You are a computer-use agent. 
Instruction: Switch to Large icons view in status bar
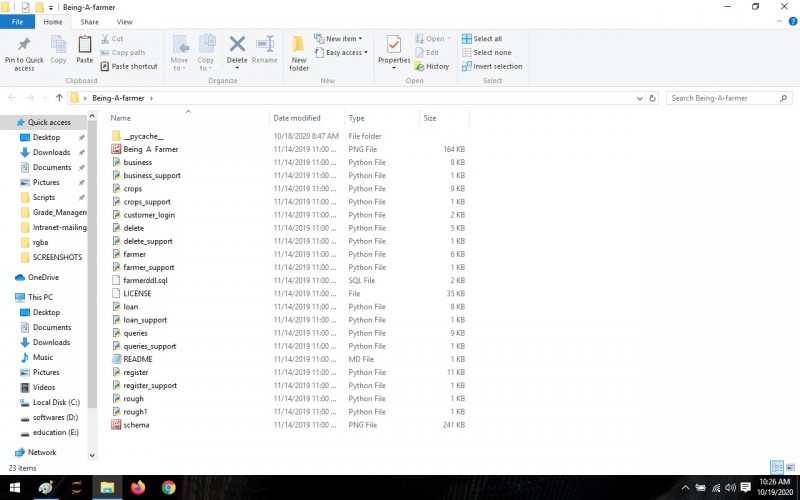pyautogui.click(x=790, y=467)
